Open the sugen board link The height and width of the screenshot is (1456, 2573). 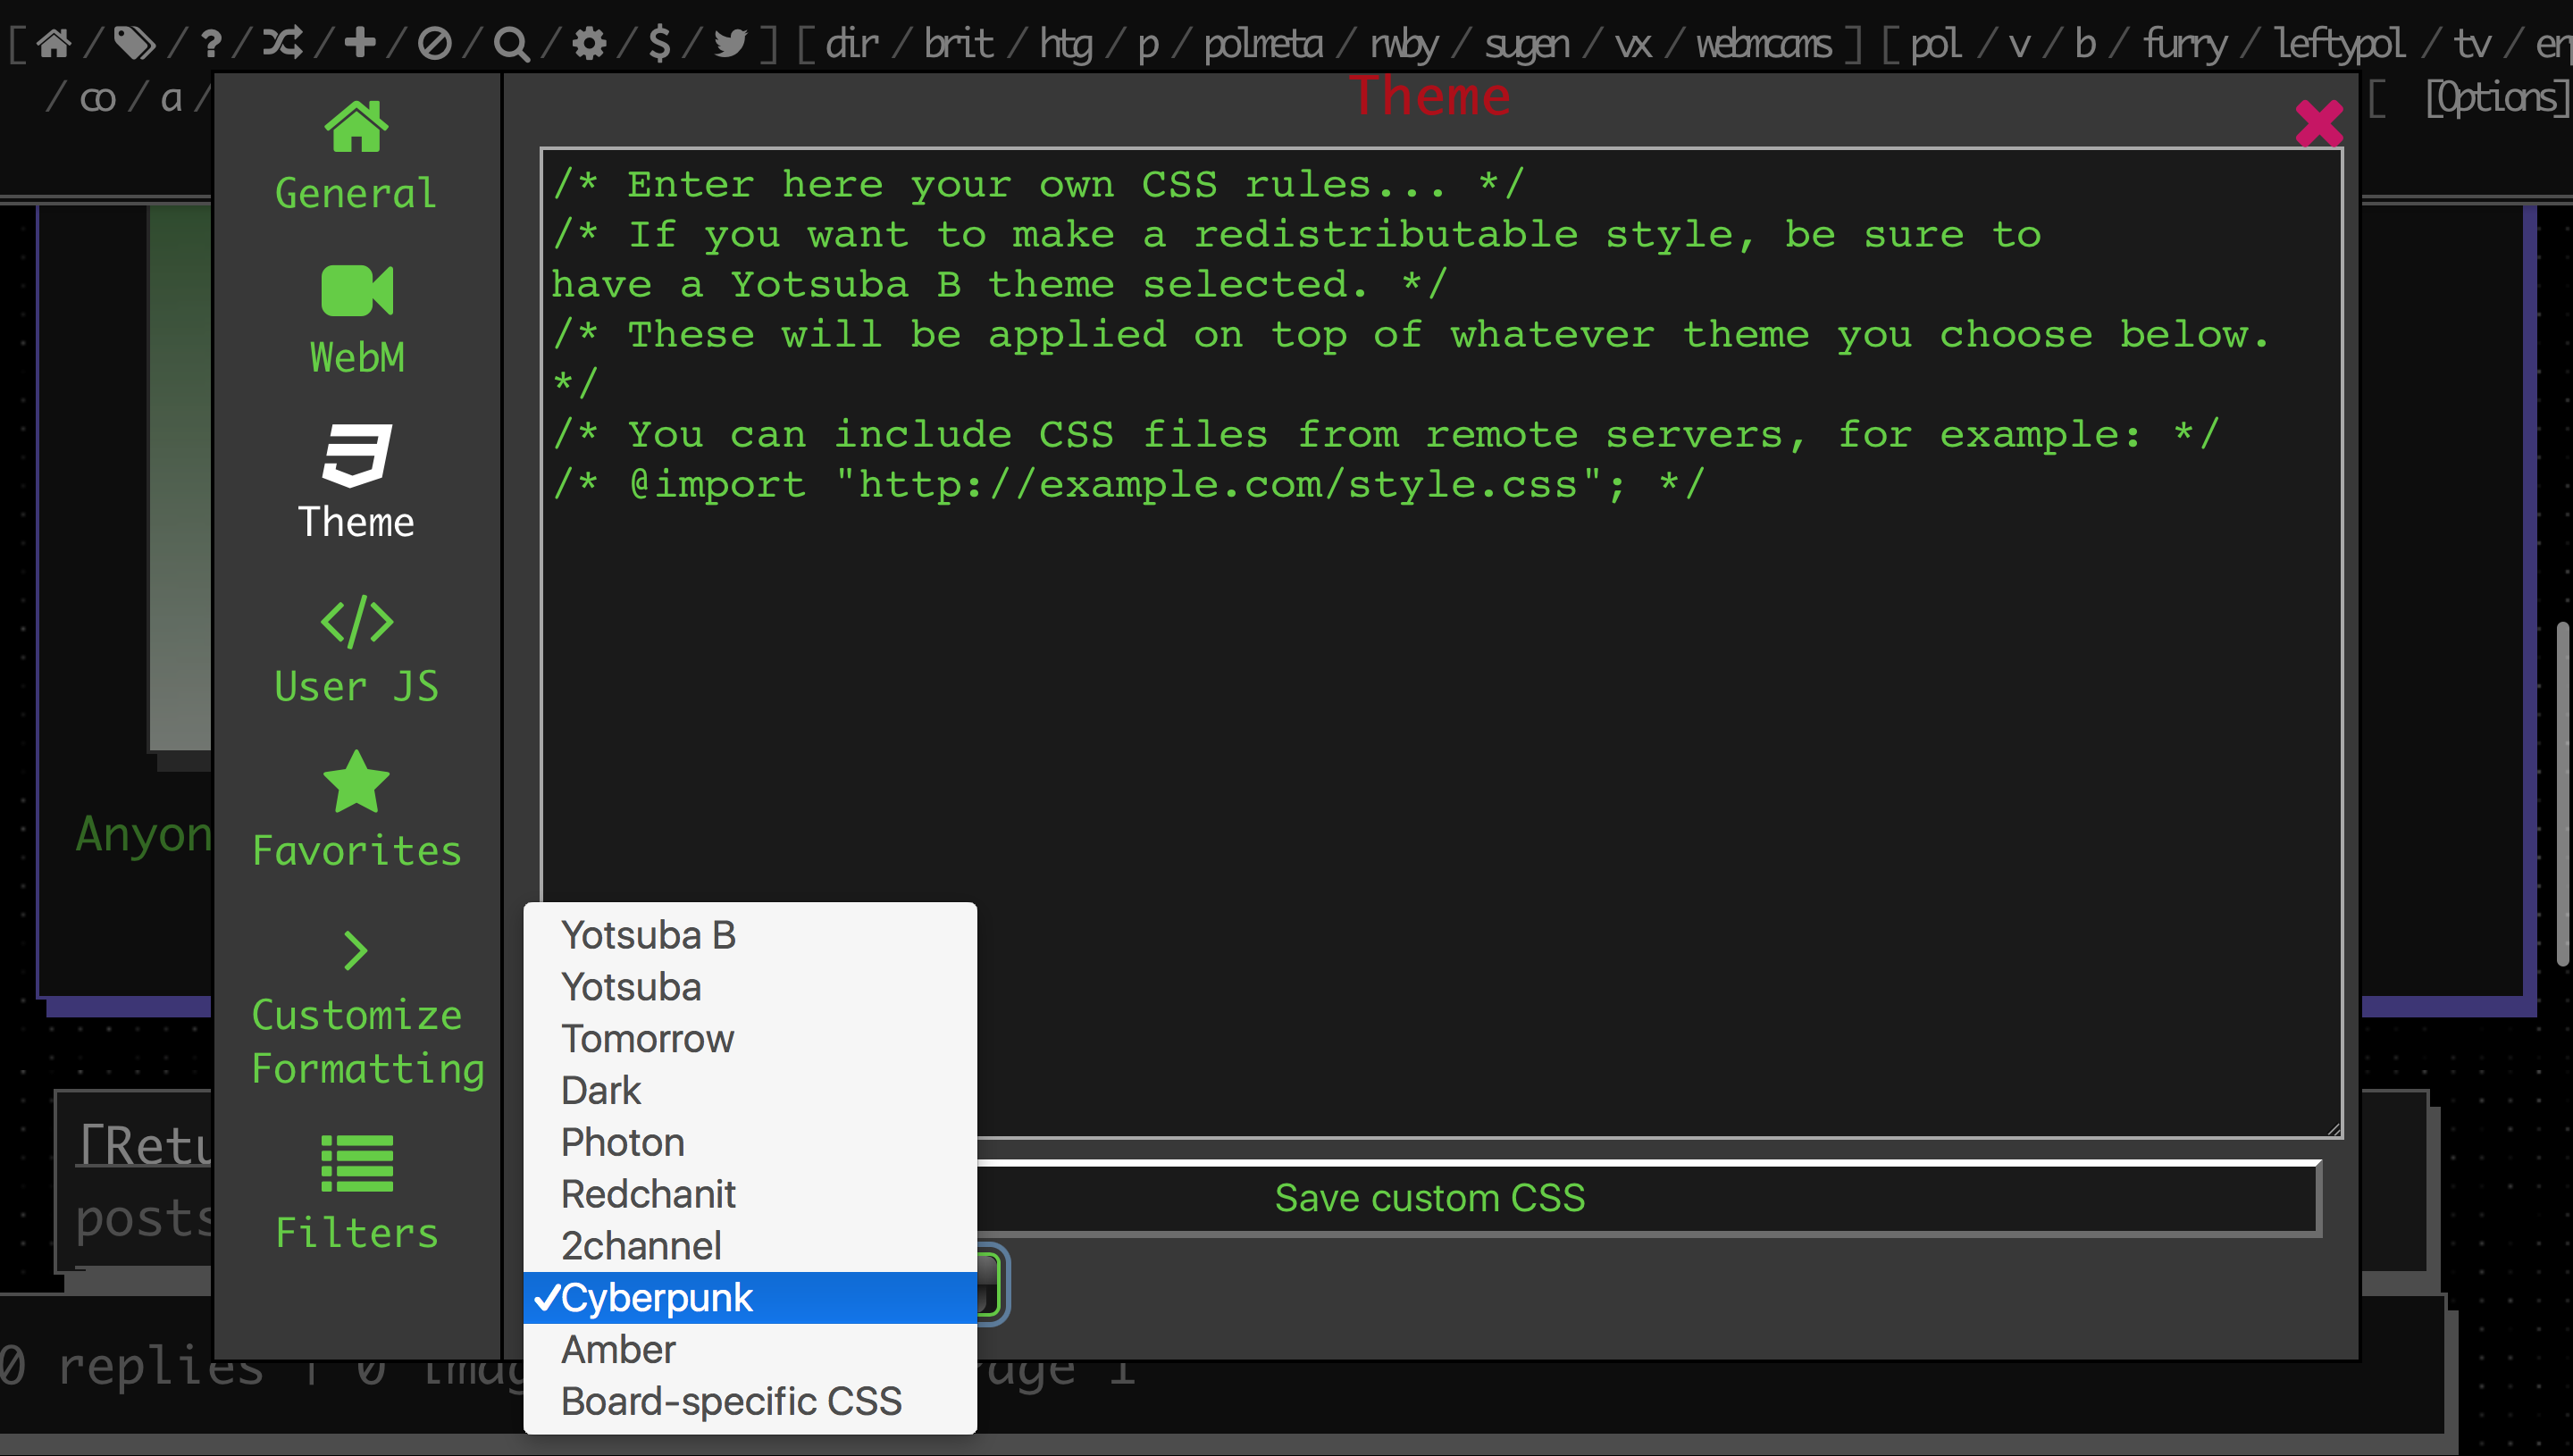pyautogui.click(x=1527, y=45)
